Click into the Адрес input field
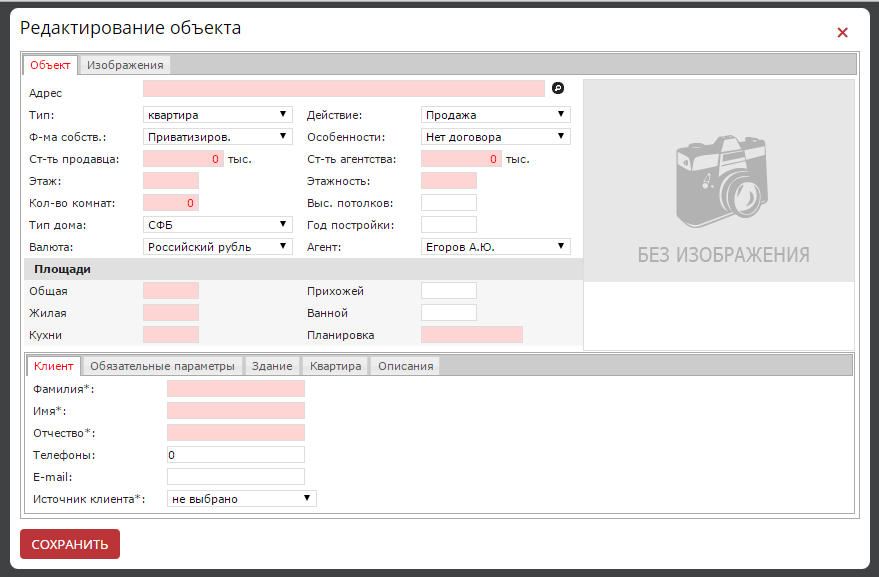This screenshot has width=879, height=577. point(343,89)
